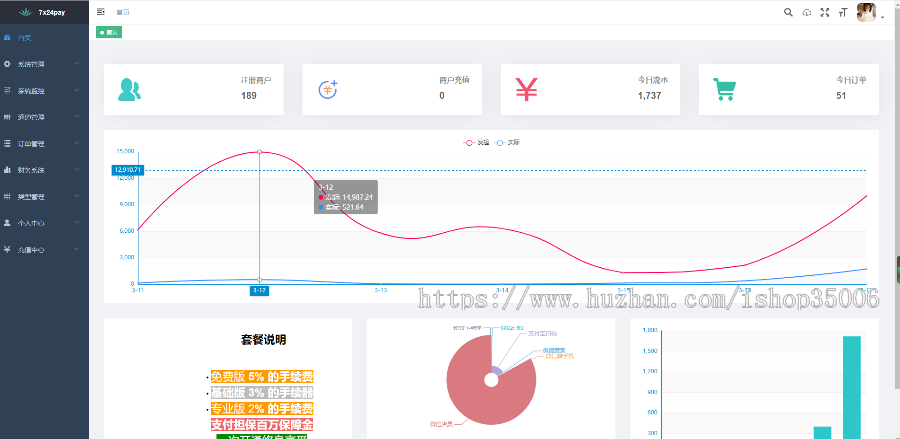Click the 支付担保百万保障金 line
The height and width of the screenshot is (439, 900).
click(x=262, y=425)
